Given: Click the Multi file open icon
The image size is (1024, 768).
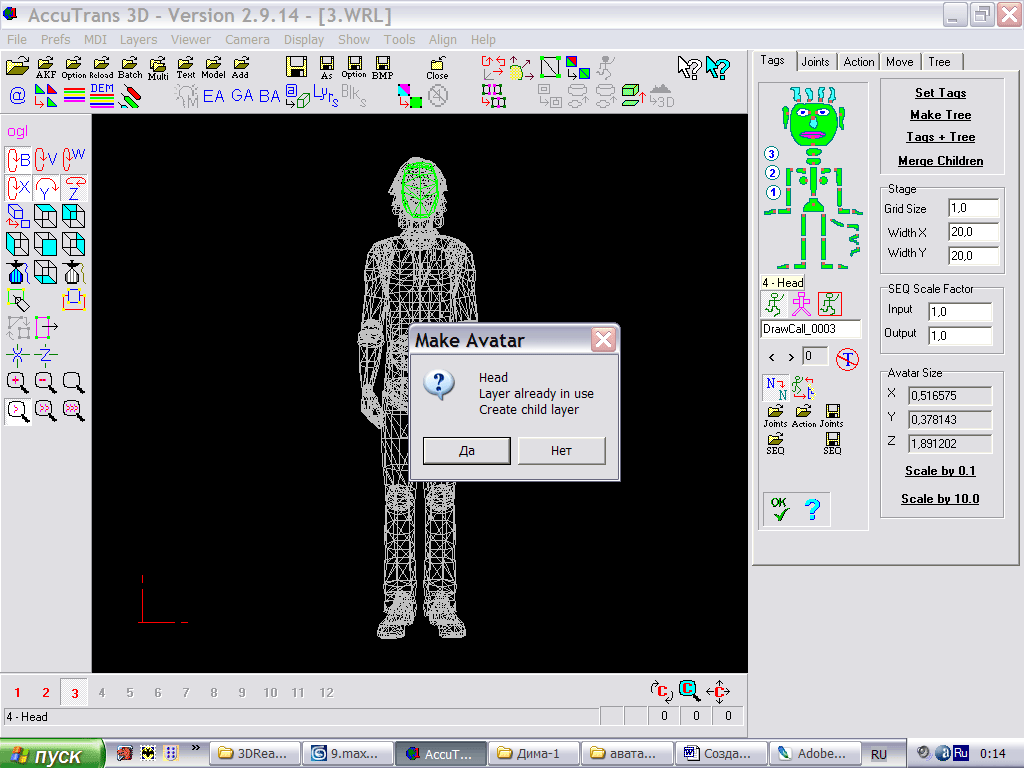Looking at the screenshot, I should (158, 68).
